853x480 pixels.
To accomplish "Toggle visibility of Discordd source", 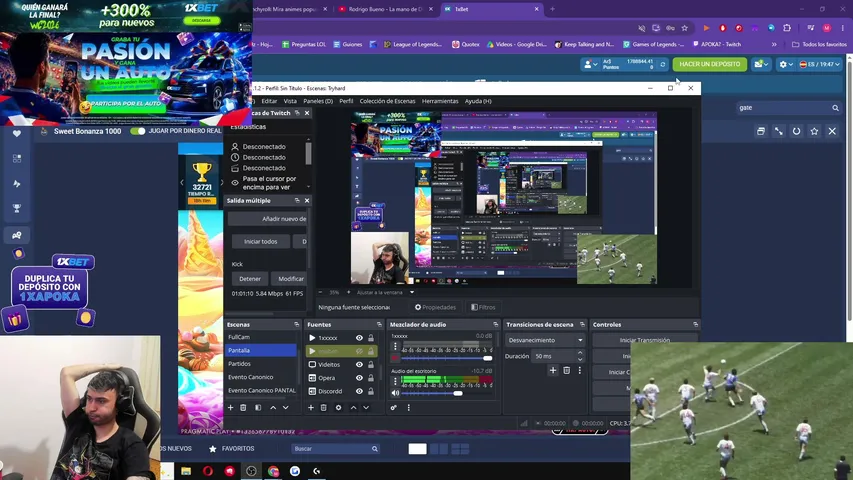I will click(359, 391).
